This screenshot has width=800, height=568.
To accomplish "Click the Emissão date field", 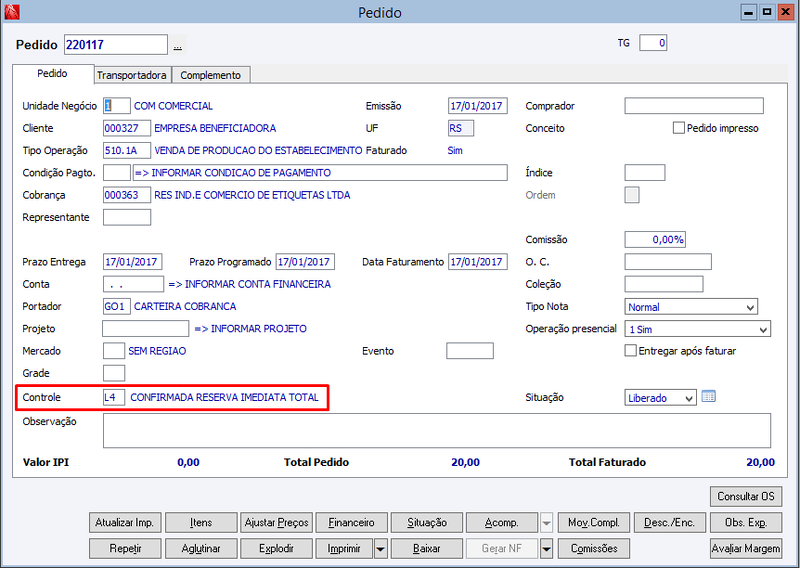I will coord(478,106).
